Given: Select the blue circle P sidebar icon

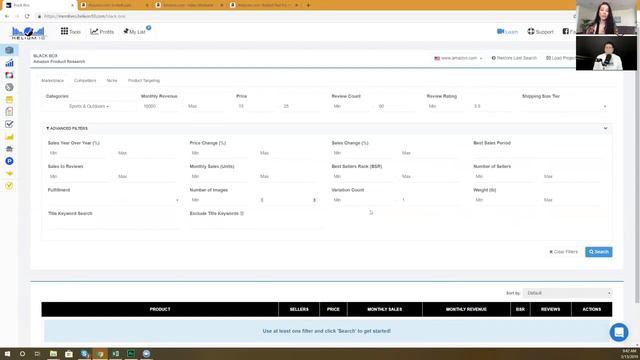Looking at the screenshot, I should [x=9, y=161].
